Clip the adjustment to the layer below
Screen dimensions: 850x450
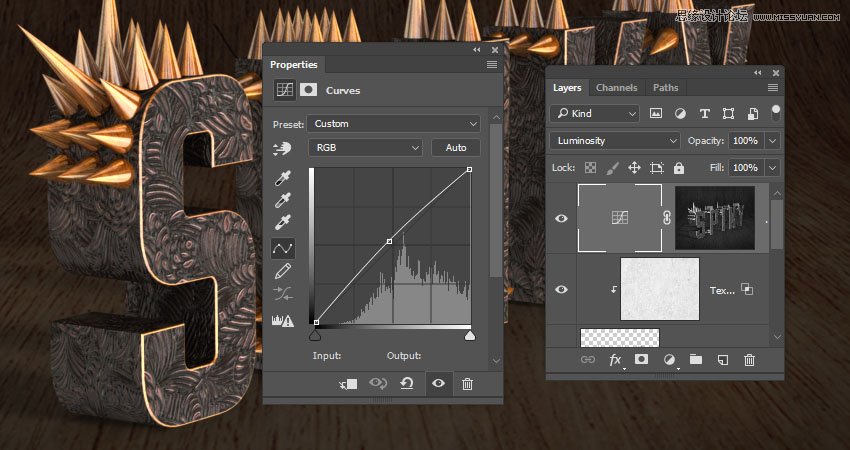pyautogui.click(x=349, y=384)
